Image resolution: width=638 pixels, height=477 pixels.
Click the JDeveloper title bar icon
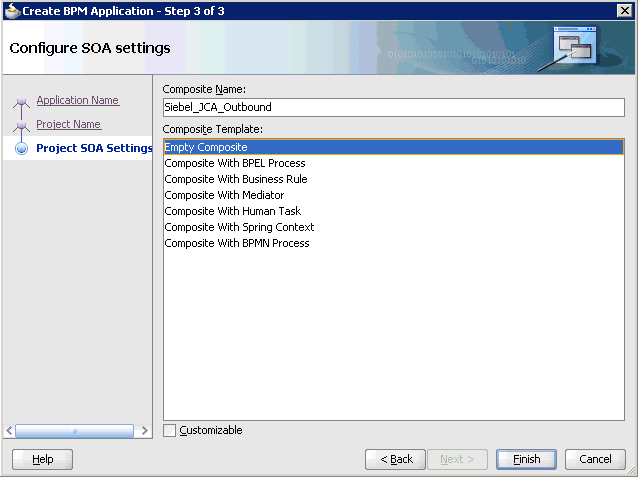[x=12, y=11]
